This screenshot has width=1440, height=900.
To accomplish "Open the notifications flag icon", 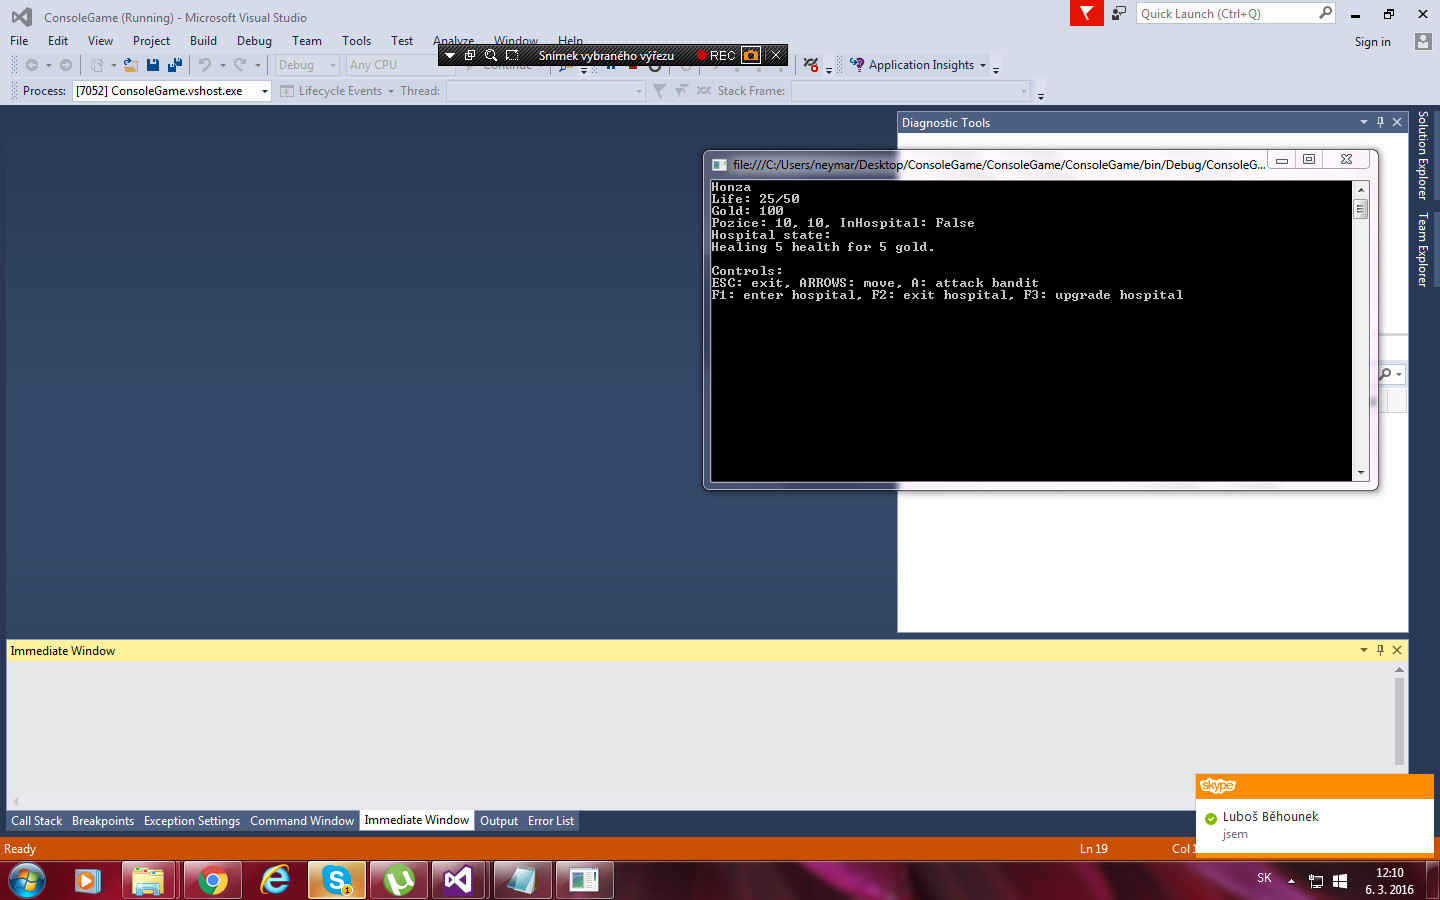I will (x=1086, y=13).
